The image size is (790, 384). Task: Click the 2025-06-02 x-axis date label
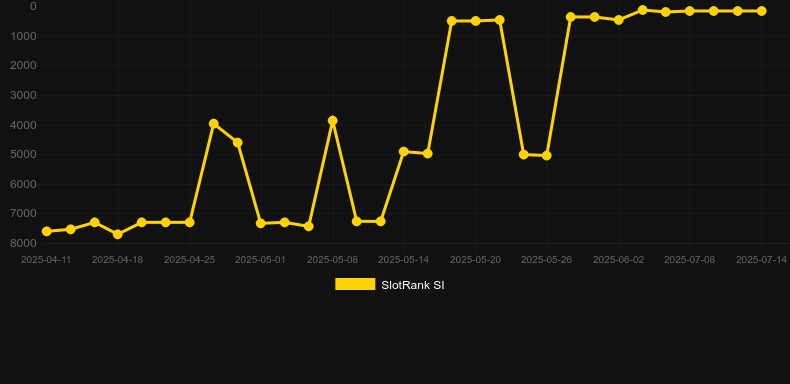618,260
